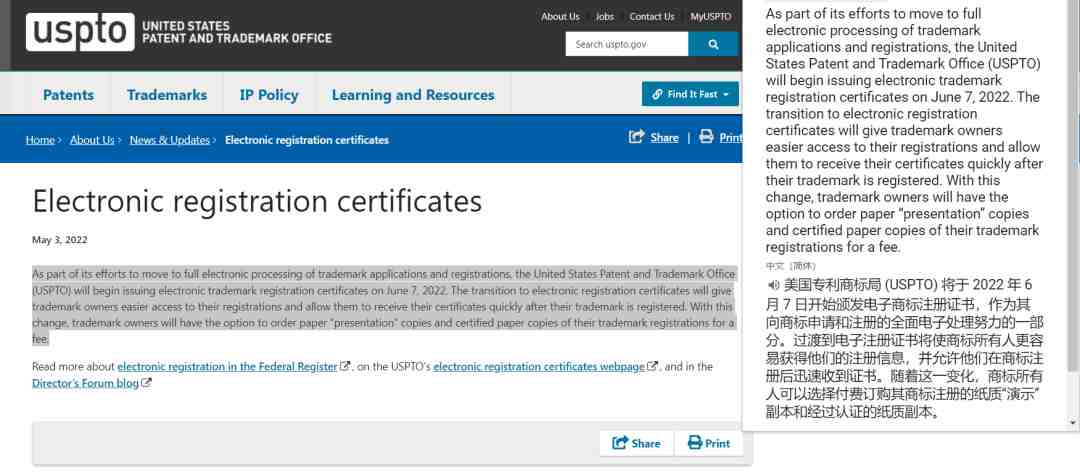
Task: Click scroll down arrow in translation popup
Action: [1073, 422]
